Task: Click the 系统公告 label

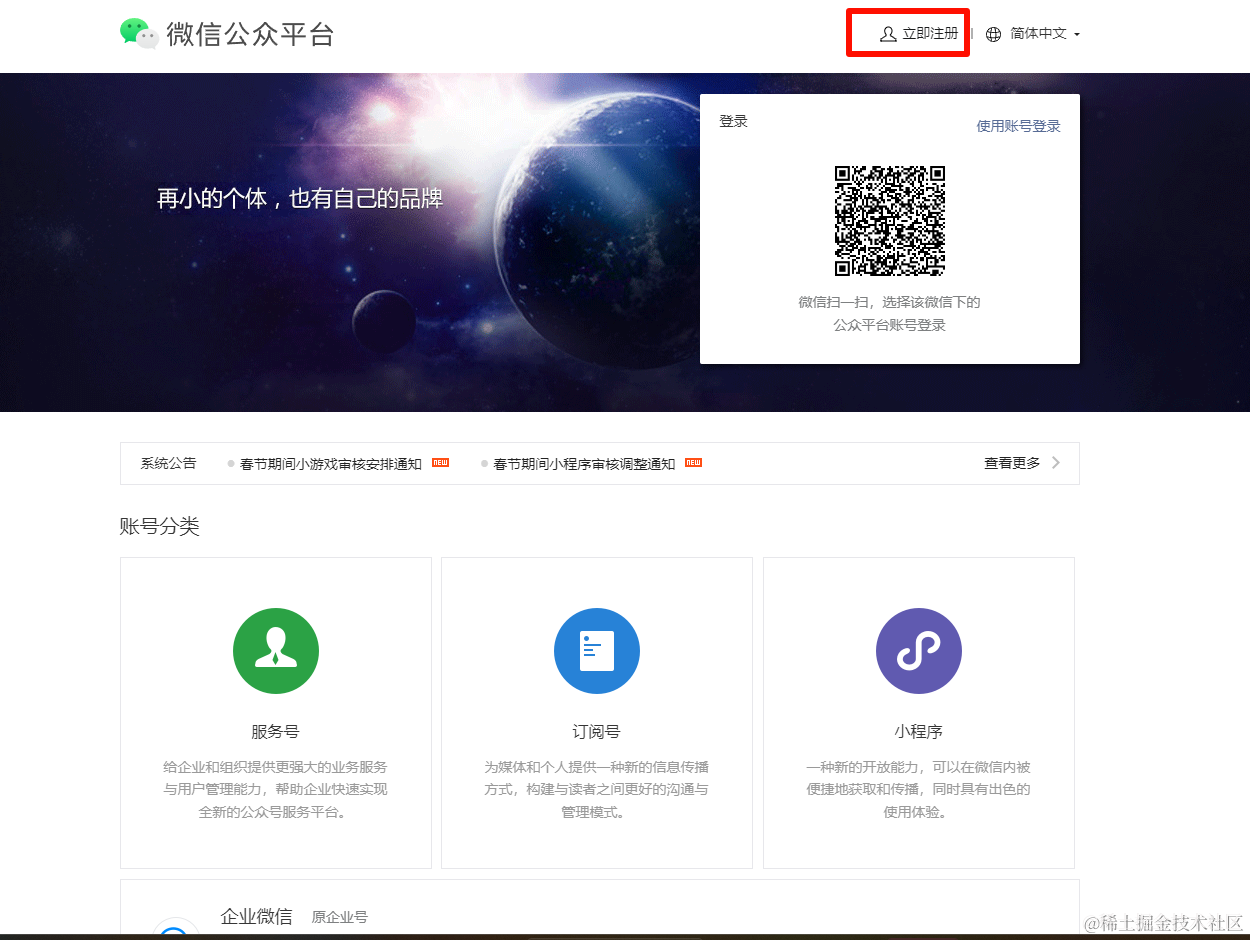Action: tap(169, 464)
